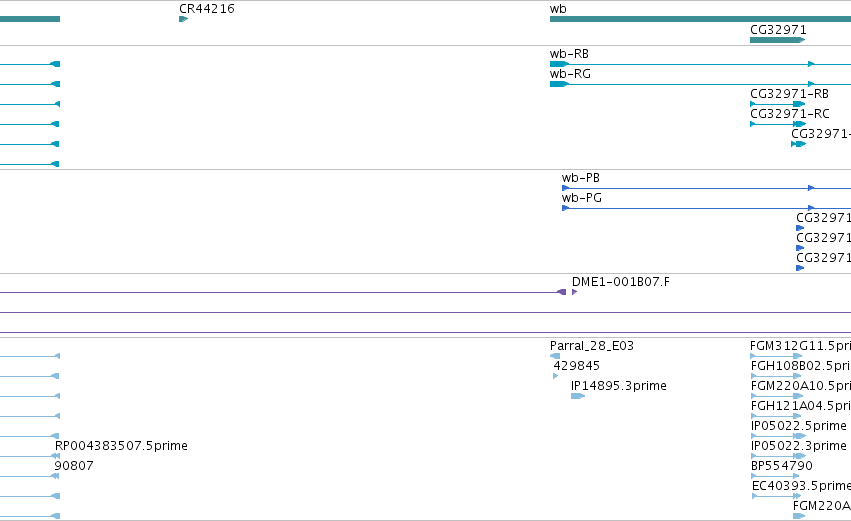Click the Parral_28_E03 EST label

(x=592, y=346)
